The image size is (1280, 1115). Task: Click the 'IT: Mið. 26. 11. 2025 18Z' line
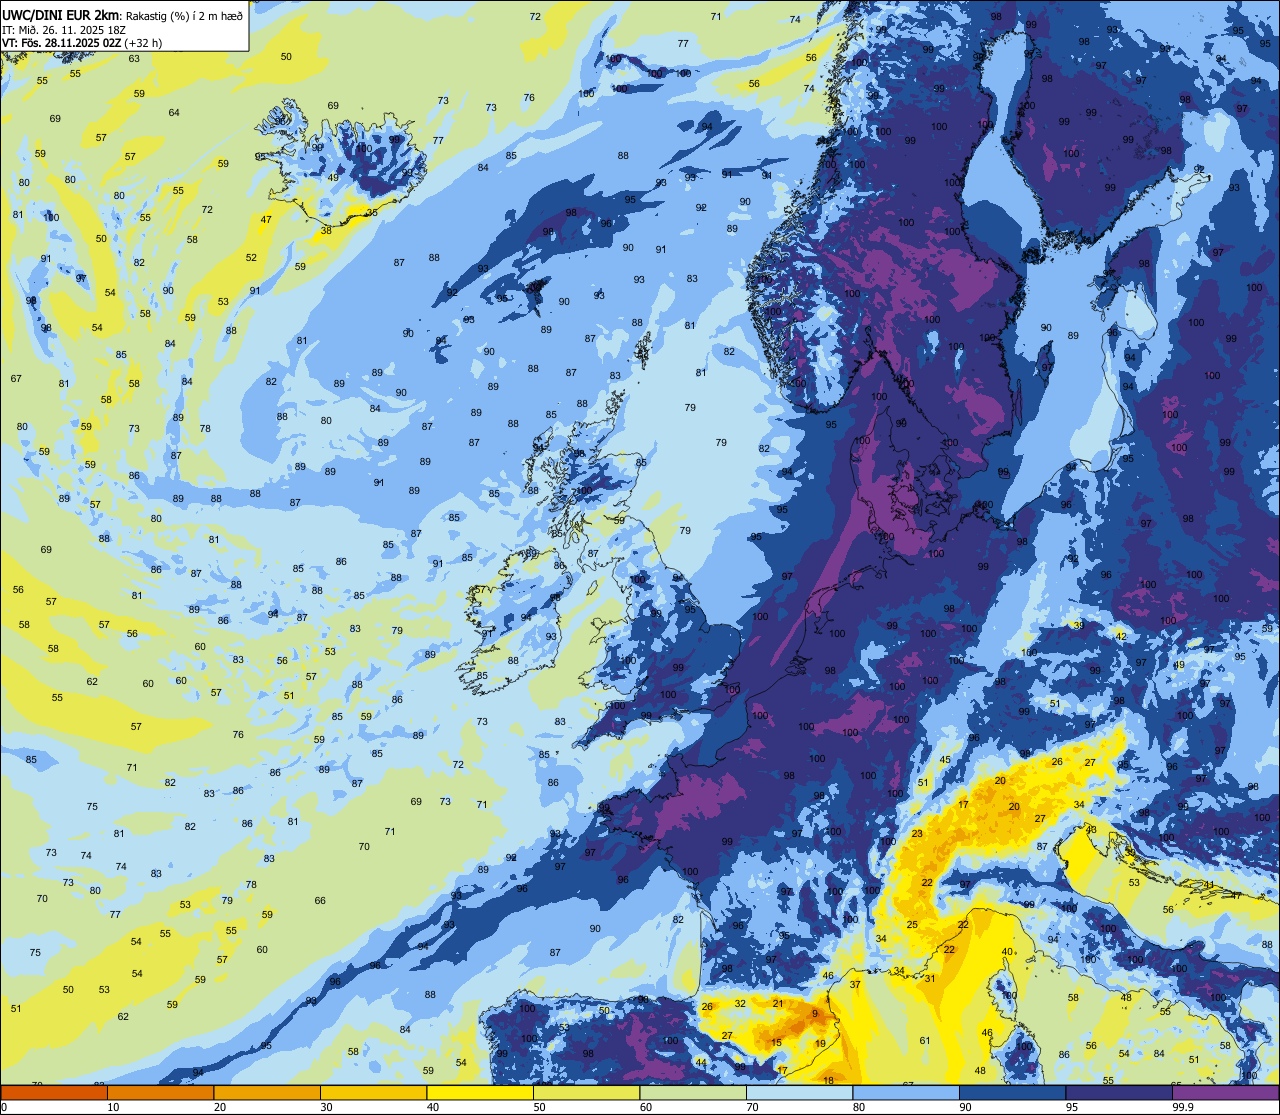click(x=66, y=29)
